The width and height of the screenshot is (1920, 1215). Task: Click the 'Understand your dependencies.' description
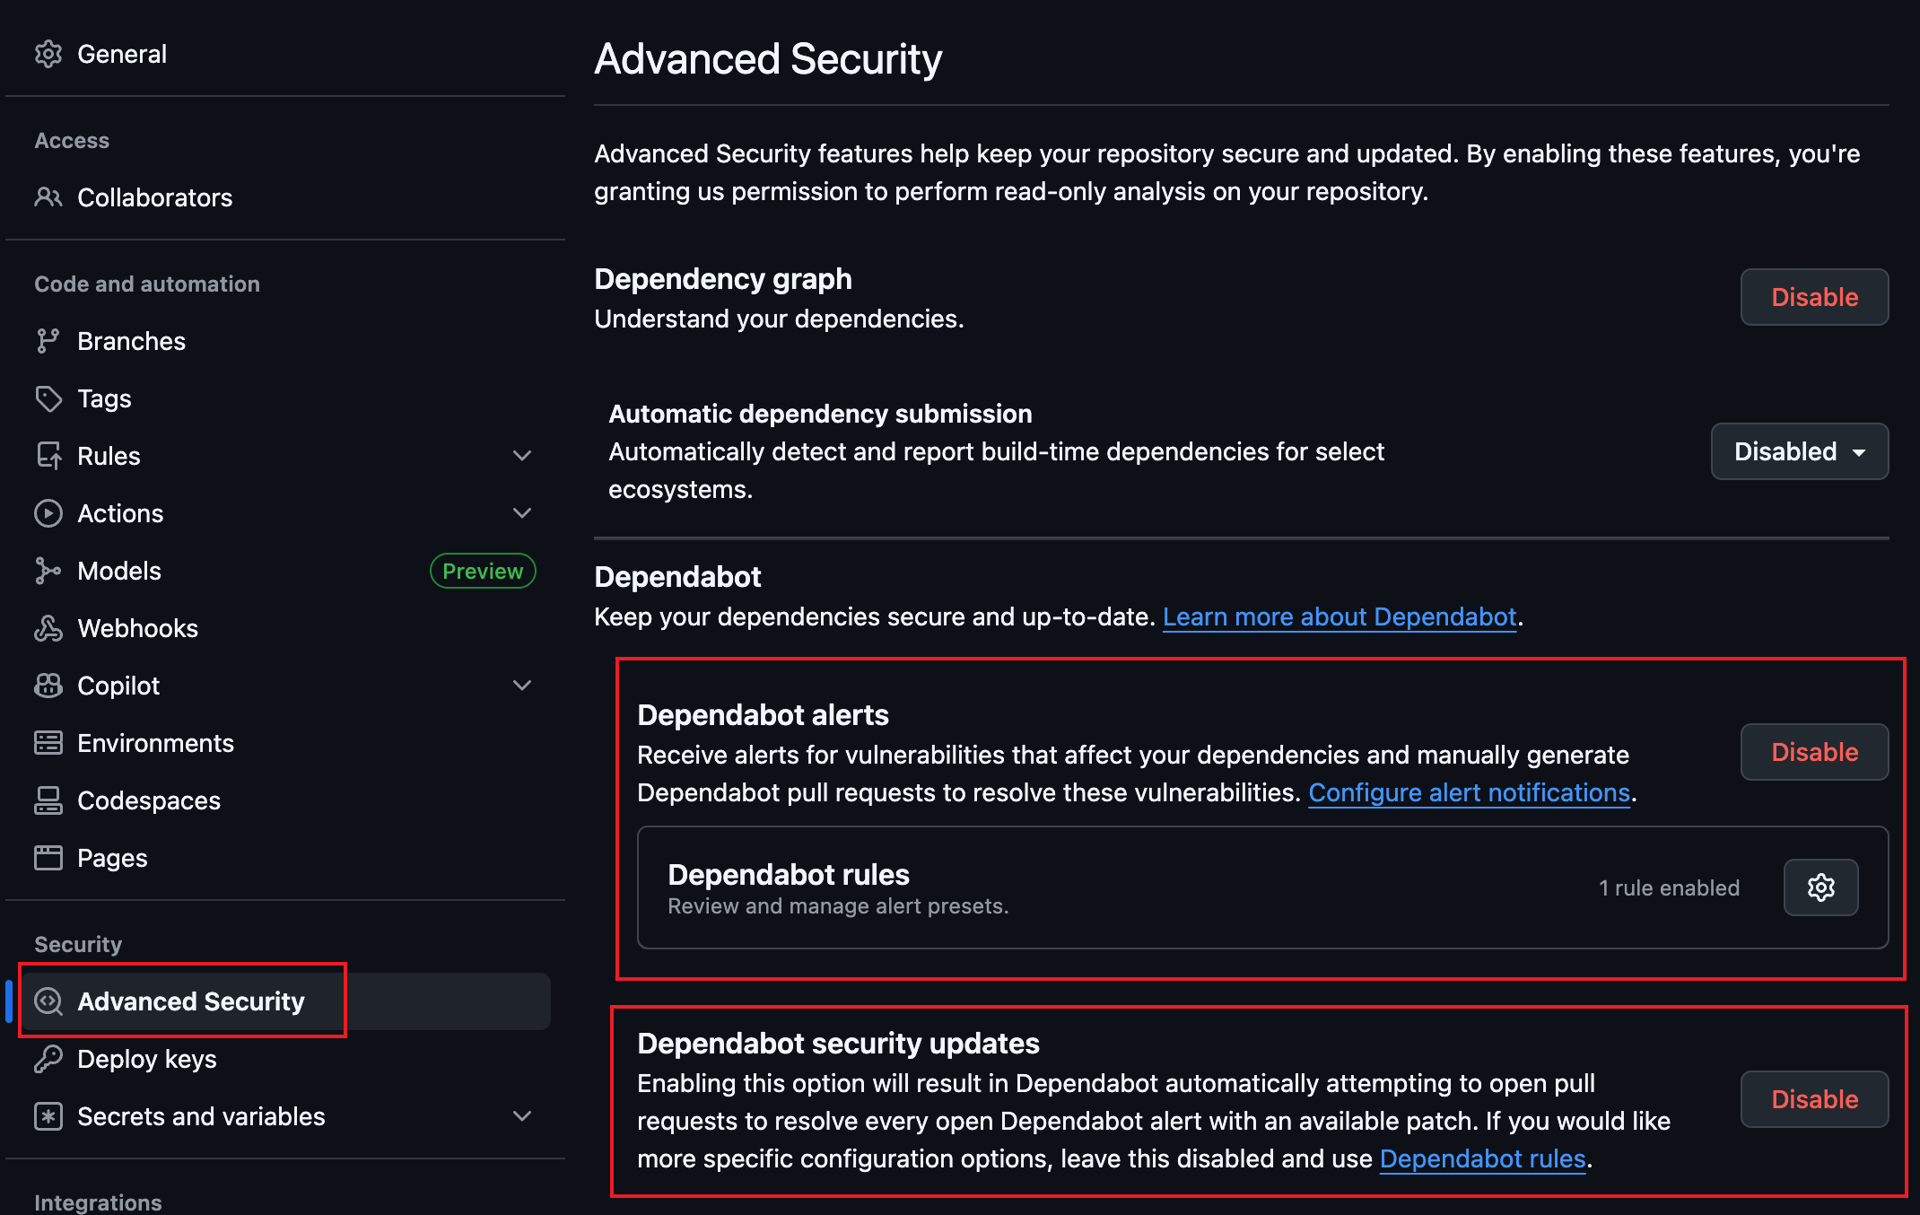click(x=779, y=319)
